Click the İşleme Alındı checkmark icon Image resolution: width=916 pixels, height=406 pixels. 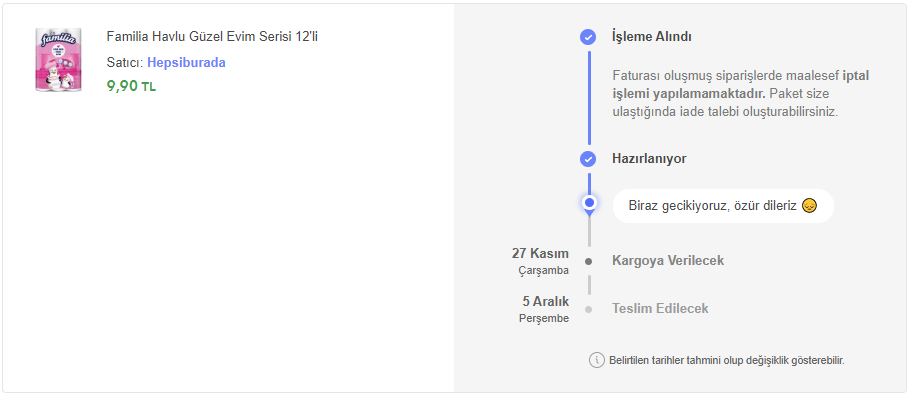[588, 37]
